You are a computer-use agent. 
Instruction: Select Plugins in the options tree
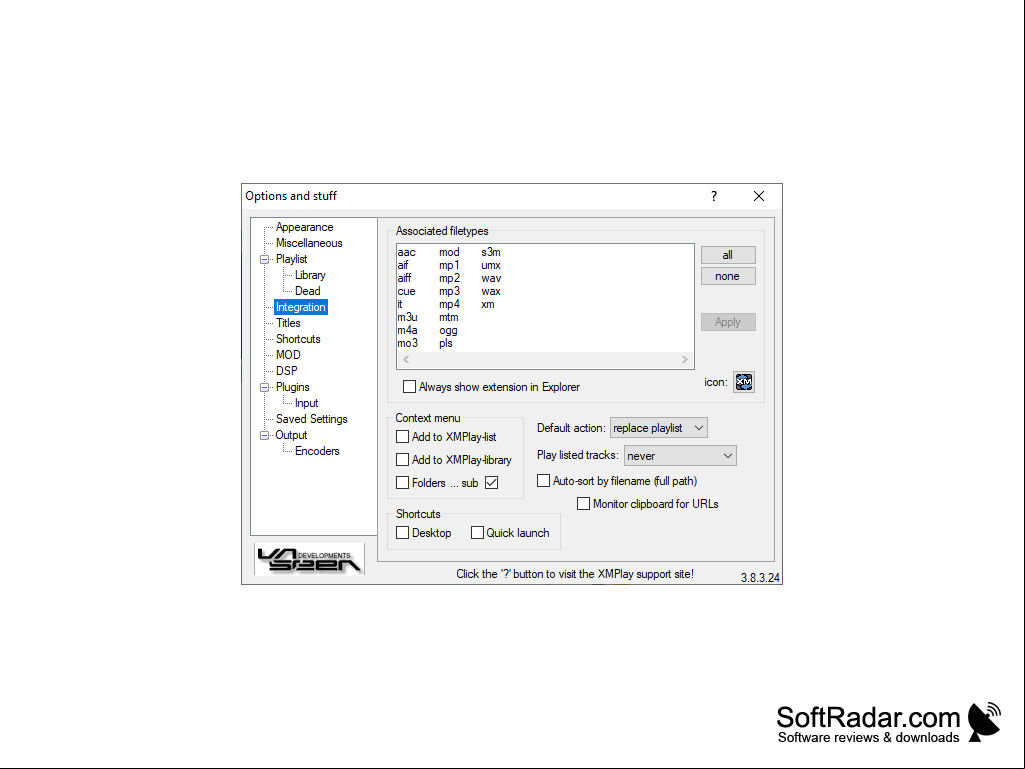[292, 387]
